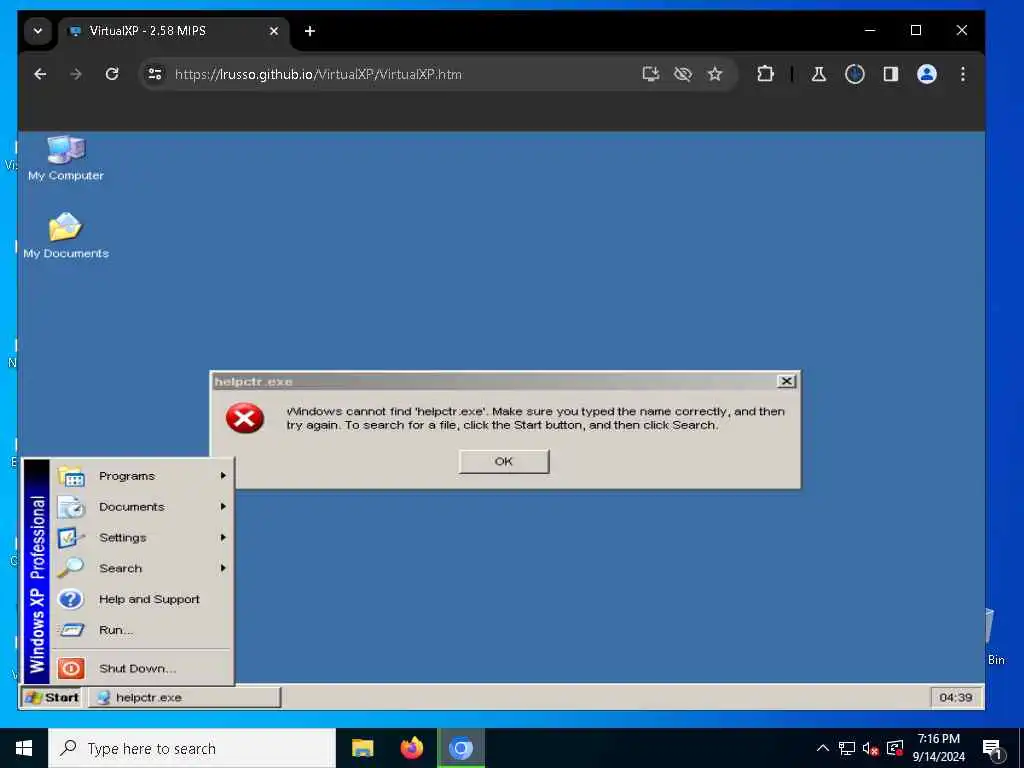Select the VirtualXP browser tab
1024x768 pixels.
[x=173, y=31]
